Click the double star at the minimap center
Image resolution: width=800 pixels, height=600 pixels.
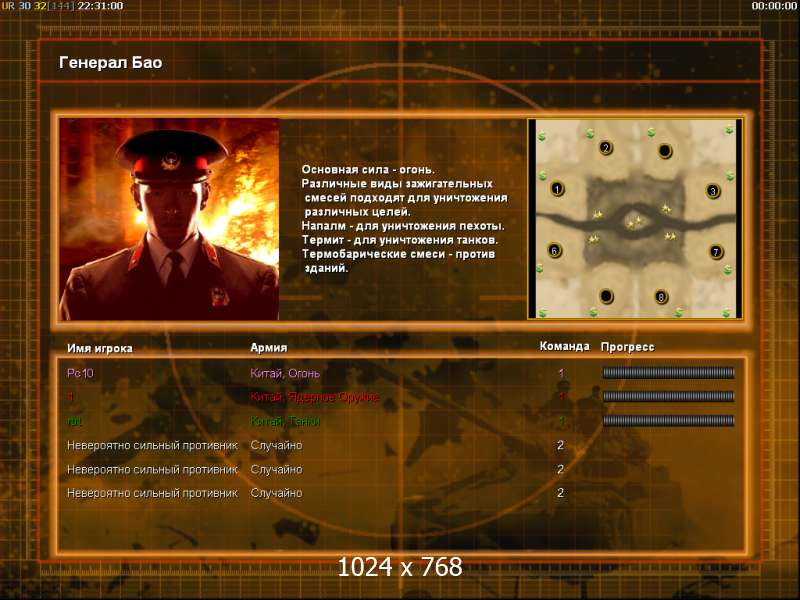click(x=635, y=222)
